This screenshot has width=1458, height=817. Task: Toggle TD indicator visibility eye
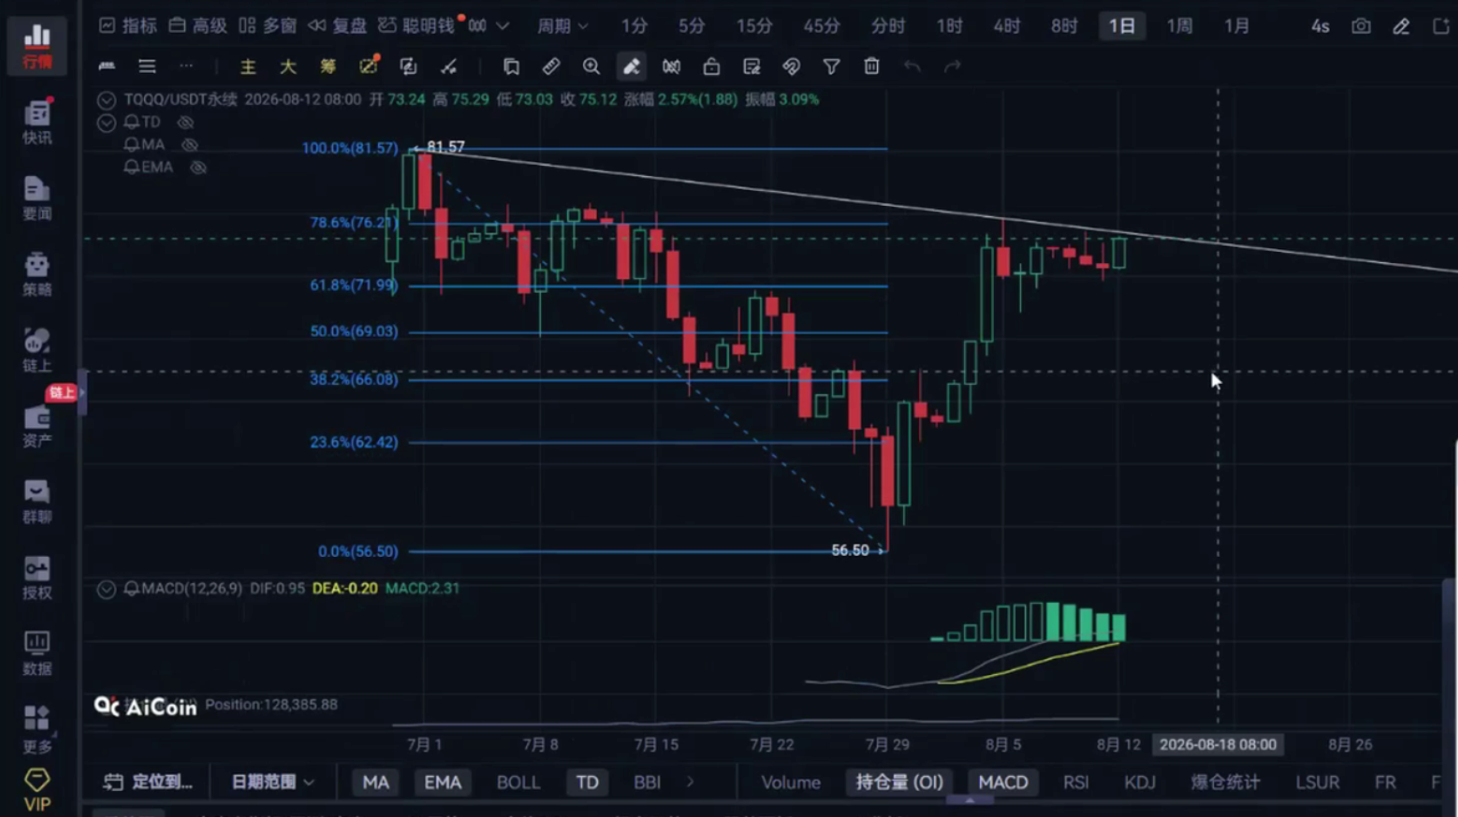185,122
